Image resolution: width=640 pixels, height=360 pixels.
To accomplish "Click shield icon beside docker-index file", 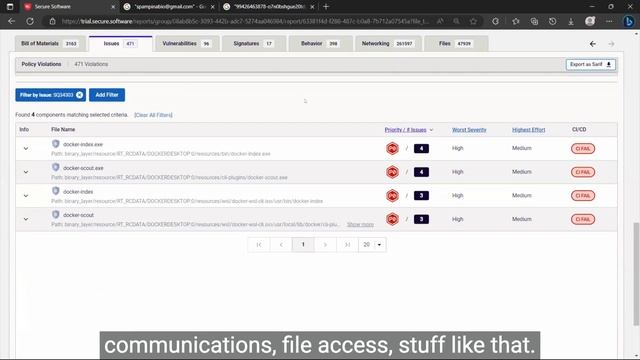I will pyautogui.click(x=56, y=191).
